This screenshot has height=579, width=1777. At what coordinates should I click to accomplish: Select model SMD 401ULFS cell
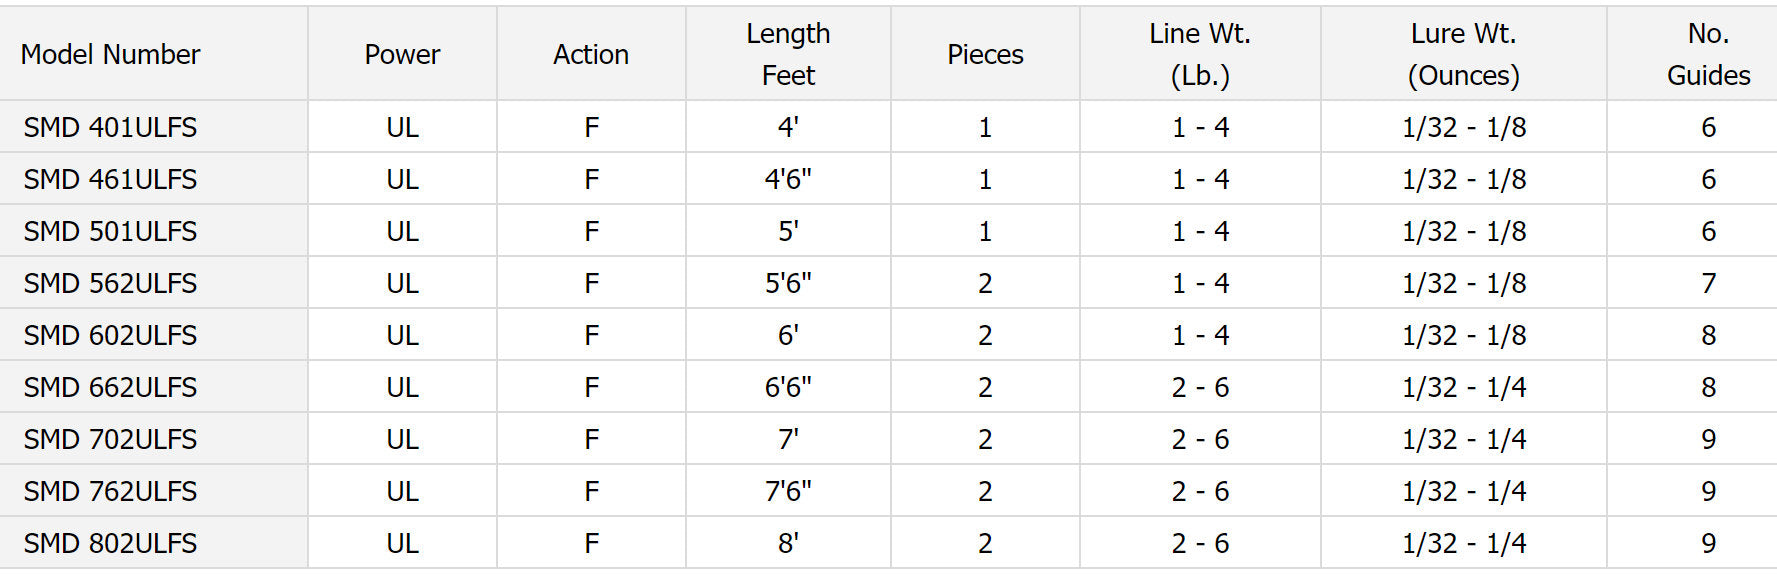(110, 127)
